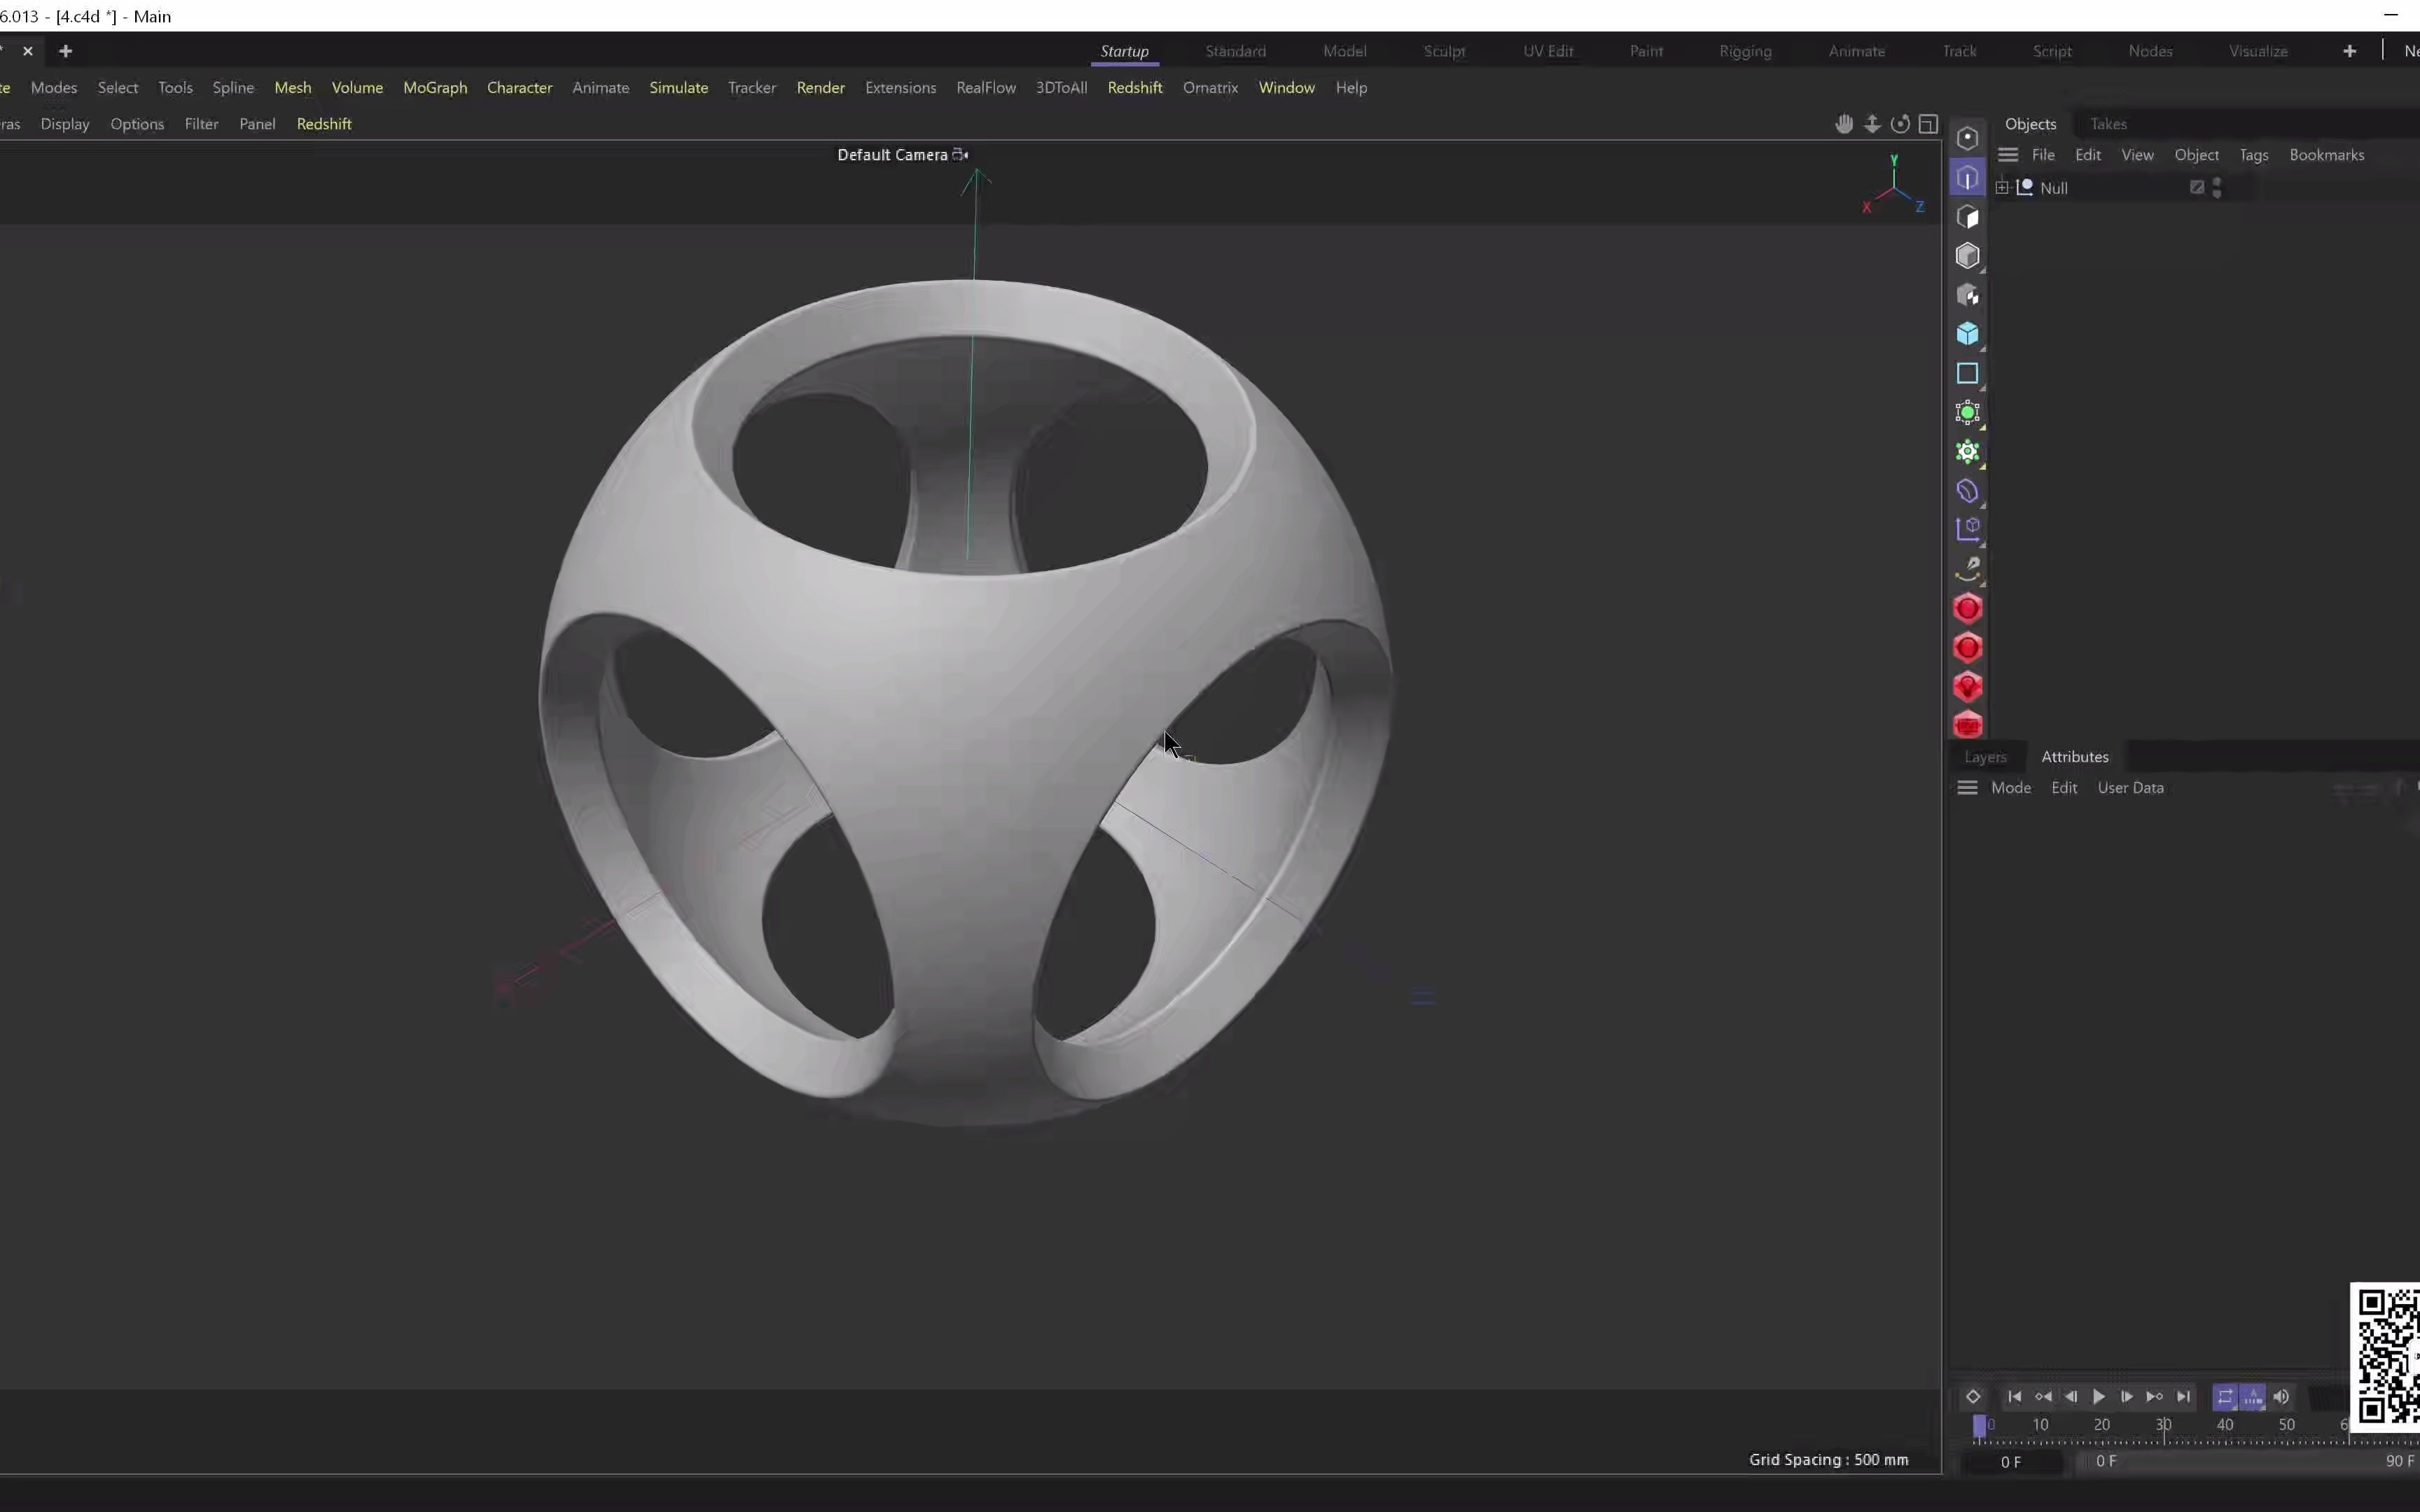The image size is (2420, 1512).
Task: Open the Objects panel hamburger menu
Action: coord(2010,155)
